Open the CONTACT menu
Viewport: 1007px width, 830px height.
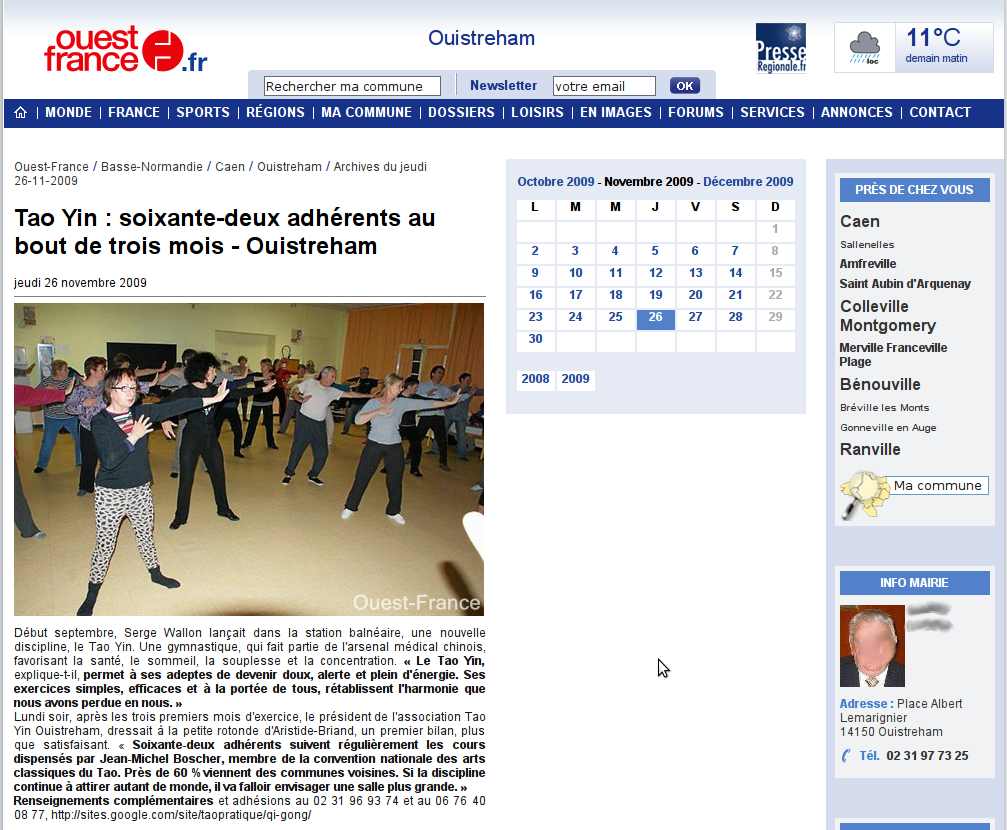click(x=940, y=112)
